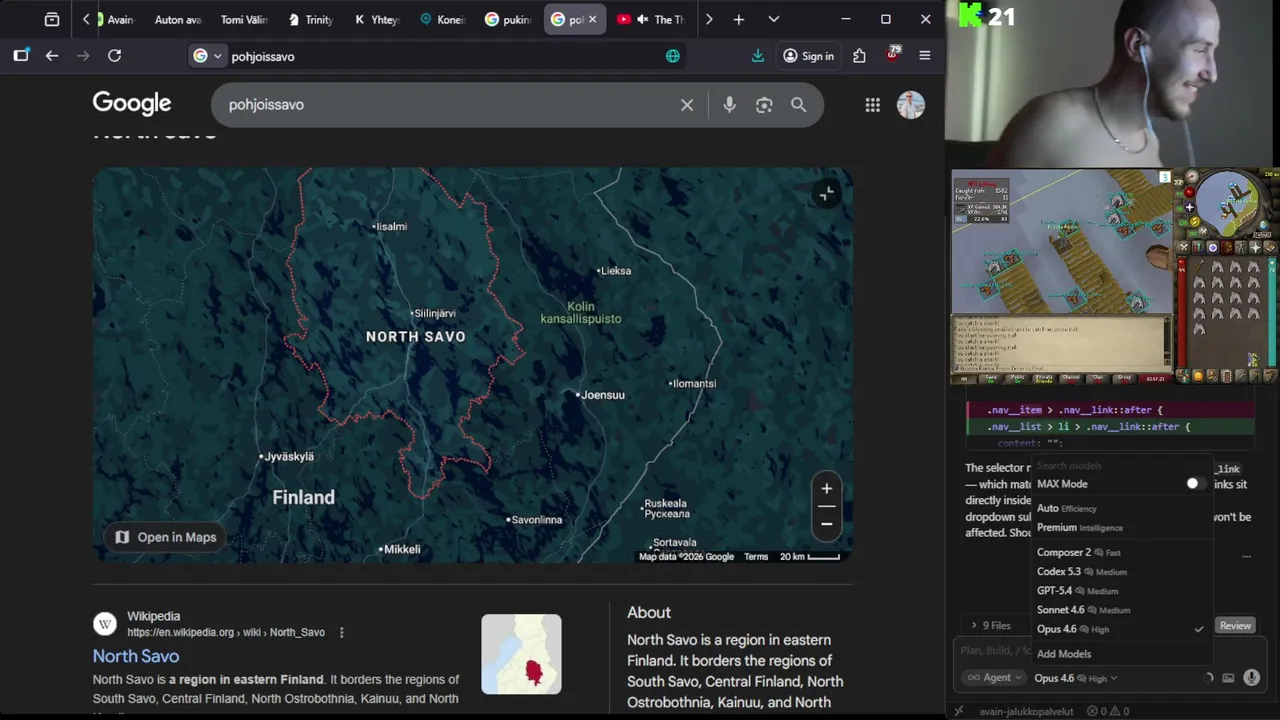Switch to the Konei tab

(x=443, y=19)
